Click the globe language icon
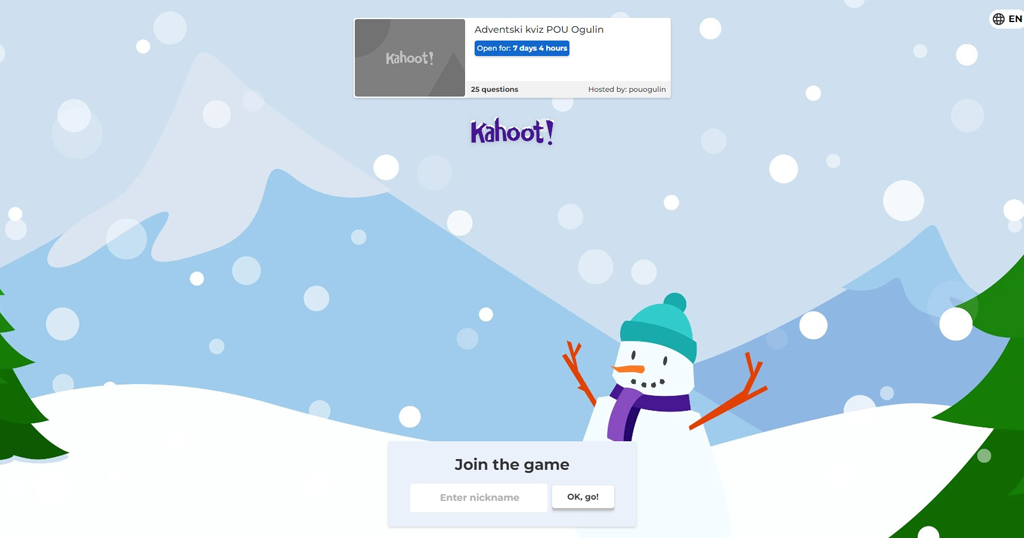The image size is (1024, 538). 999,19
